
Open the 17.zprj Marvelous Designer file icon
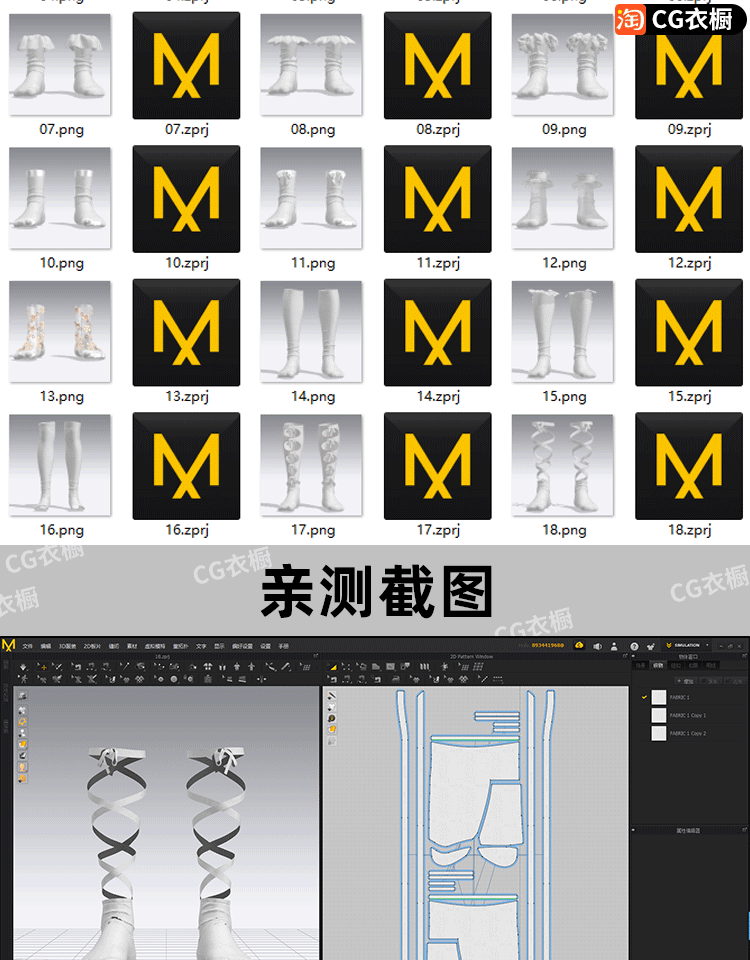[438, 466]
